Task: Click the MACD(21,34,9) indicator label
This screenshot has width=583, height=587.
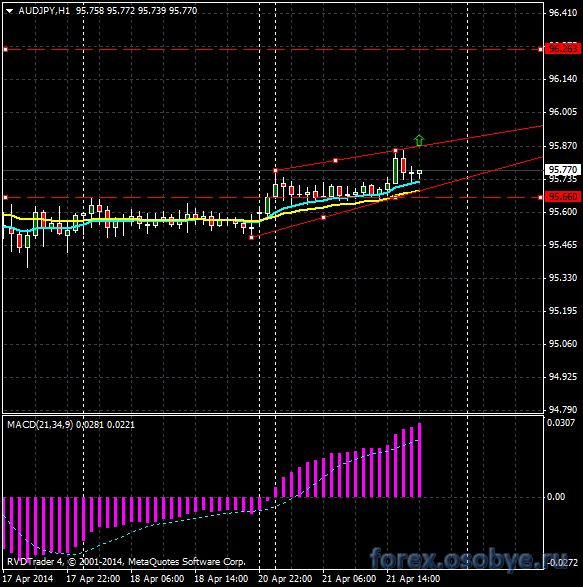Action: coord(40,425)
